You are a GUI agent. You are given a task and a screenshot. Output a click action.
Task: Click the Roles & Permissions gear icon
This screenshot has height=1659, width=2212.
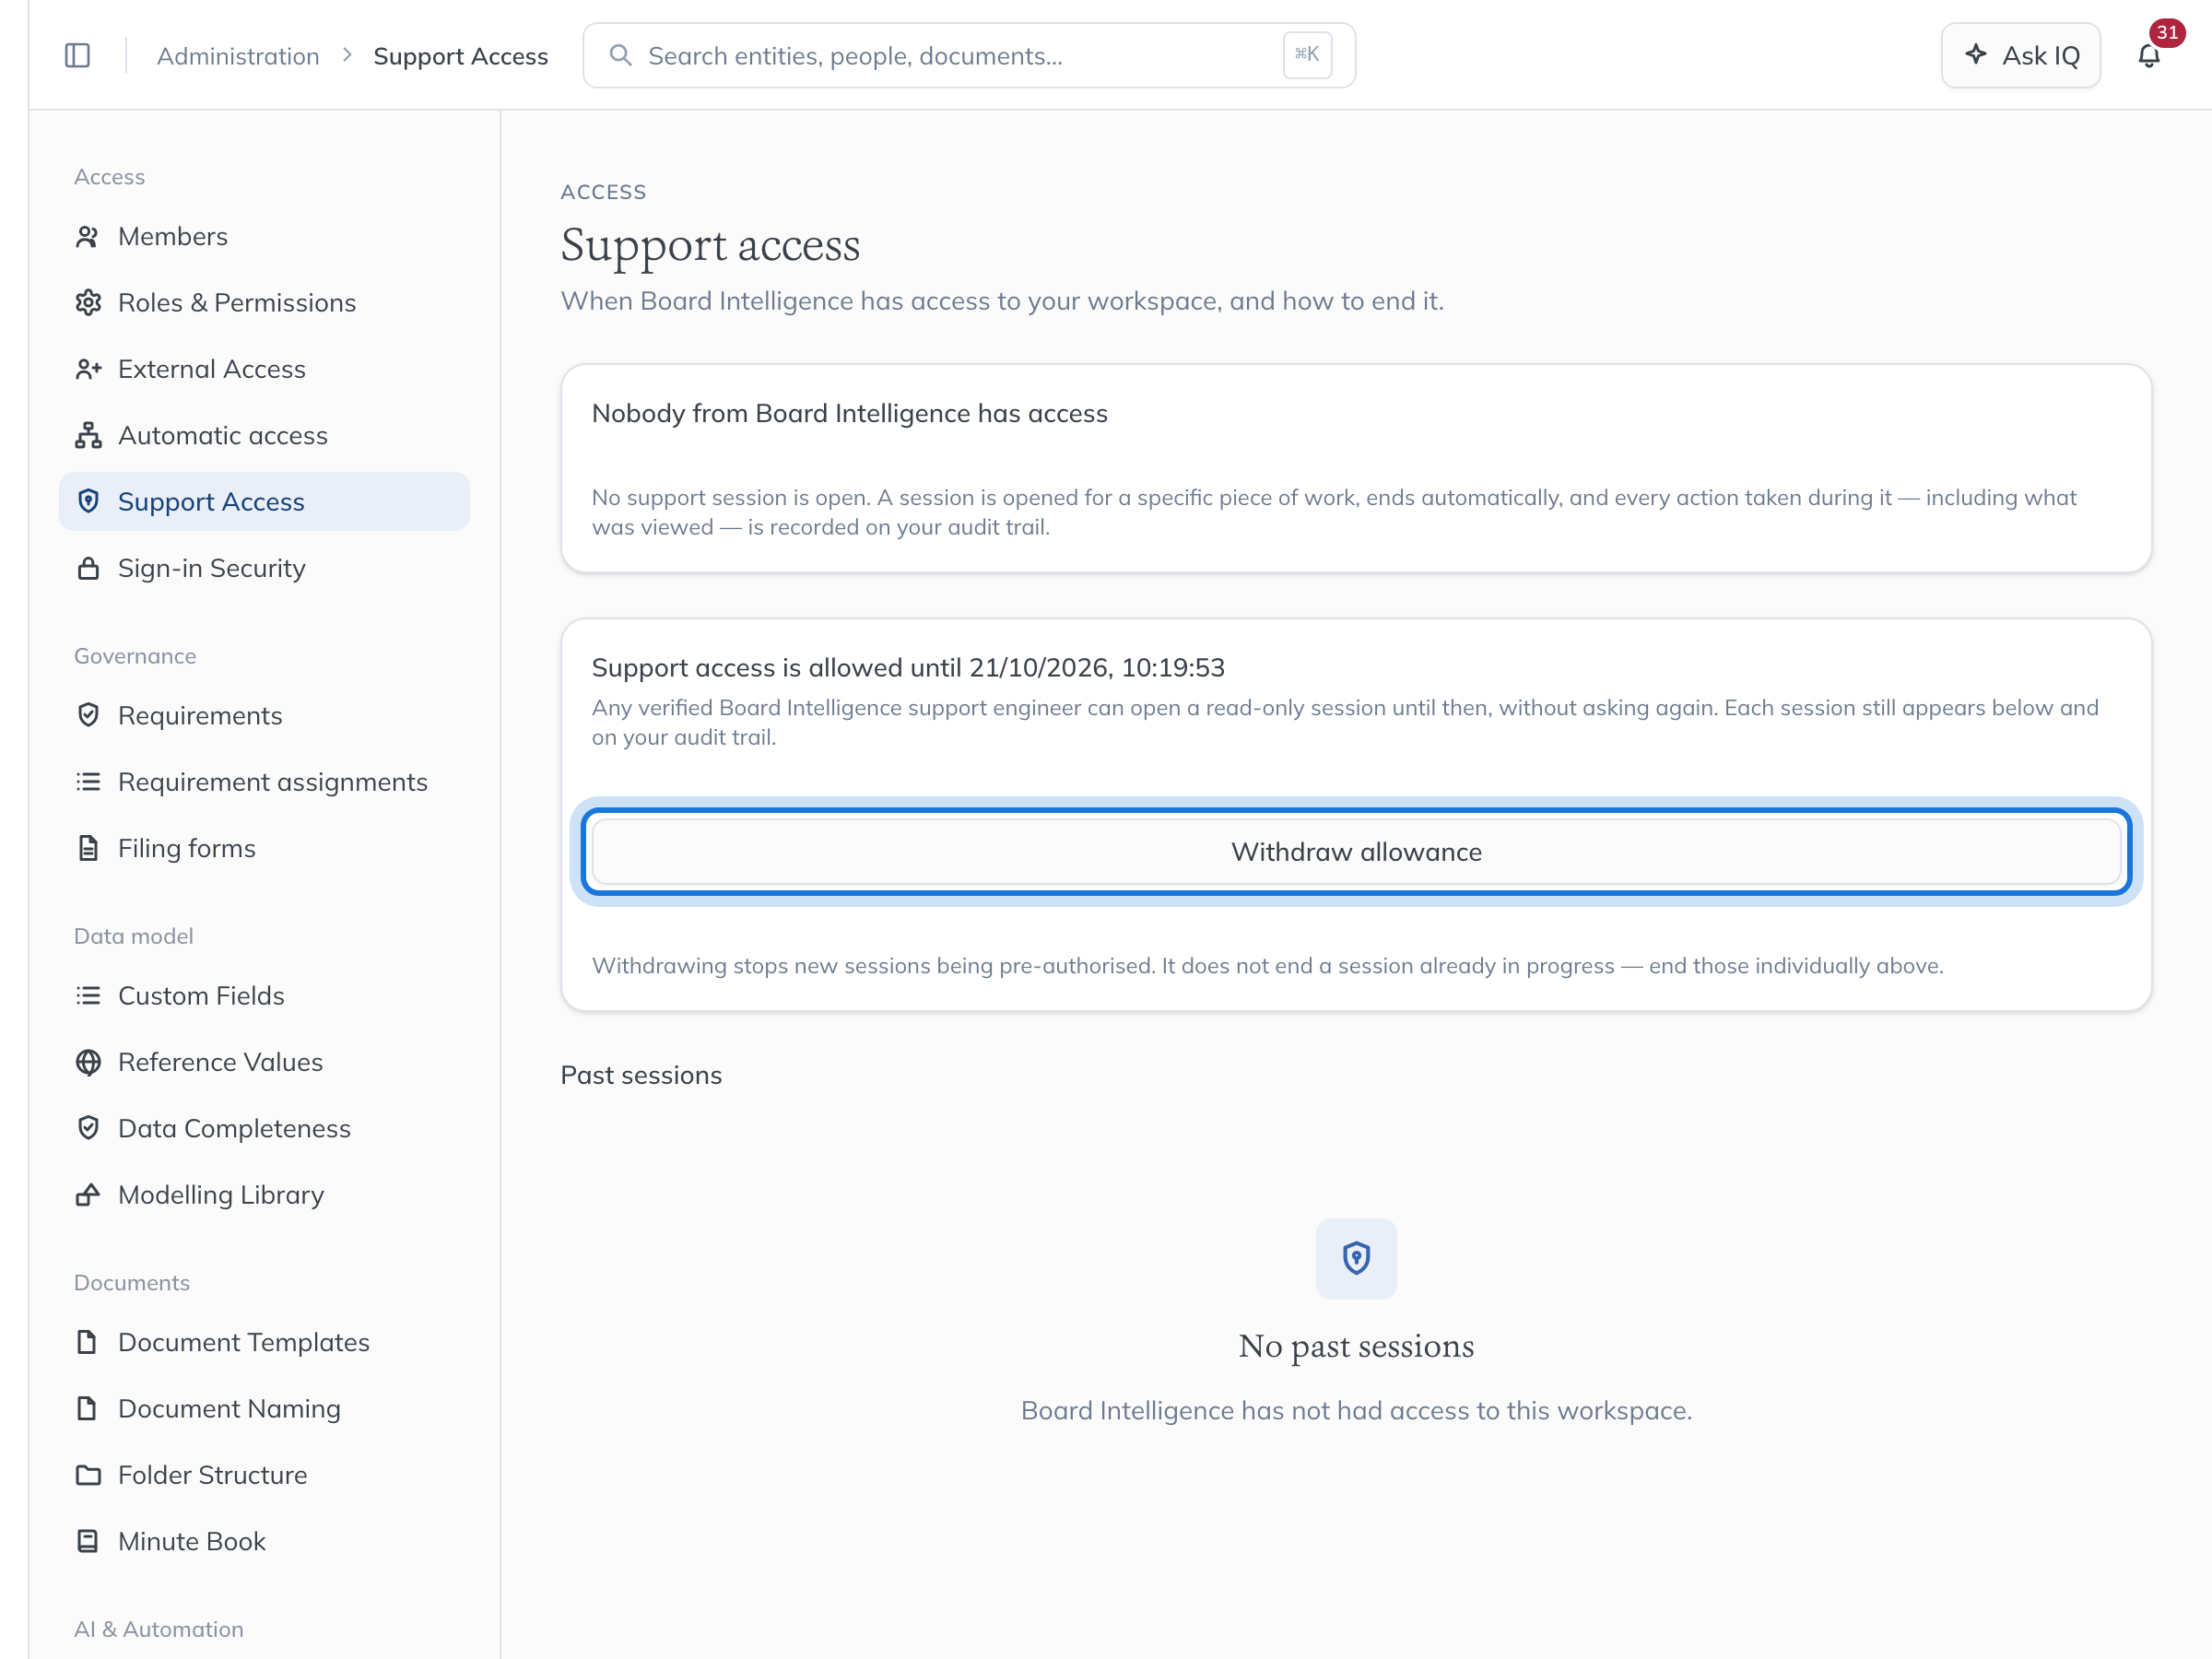pyautogui.click(x=88, y=302)
